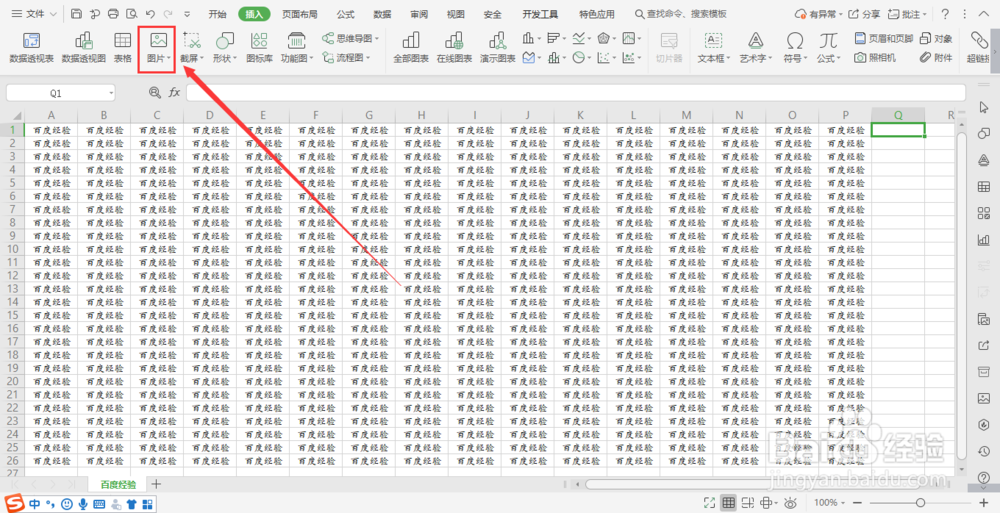Select column header H

point(421,115)
